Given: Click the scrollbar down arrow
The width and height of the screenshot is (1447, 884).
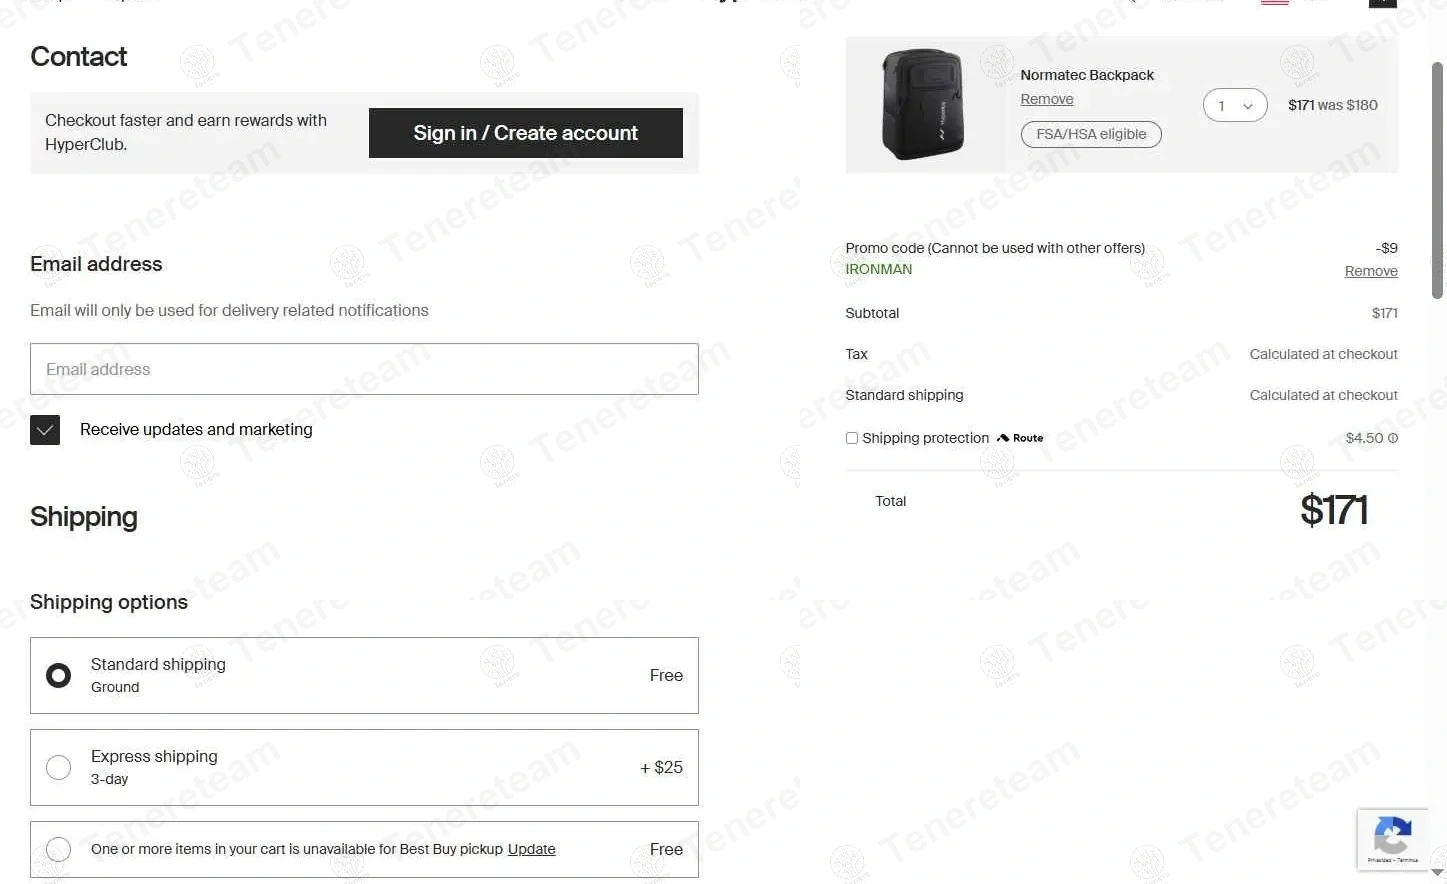Looking at the screenshot, I should click(x=1438, y=873).
